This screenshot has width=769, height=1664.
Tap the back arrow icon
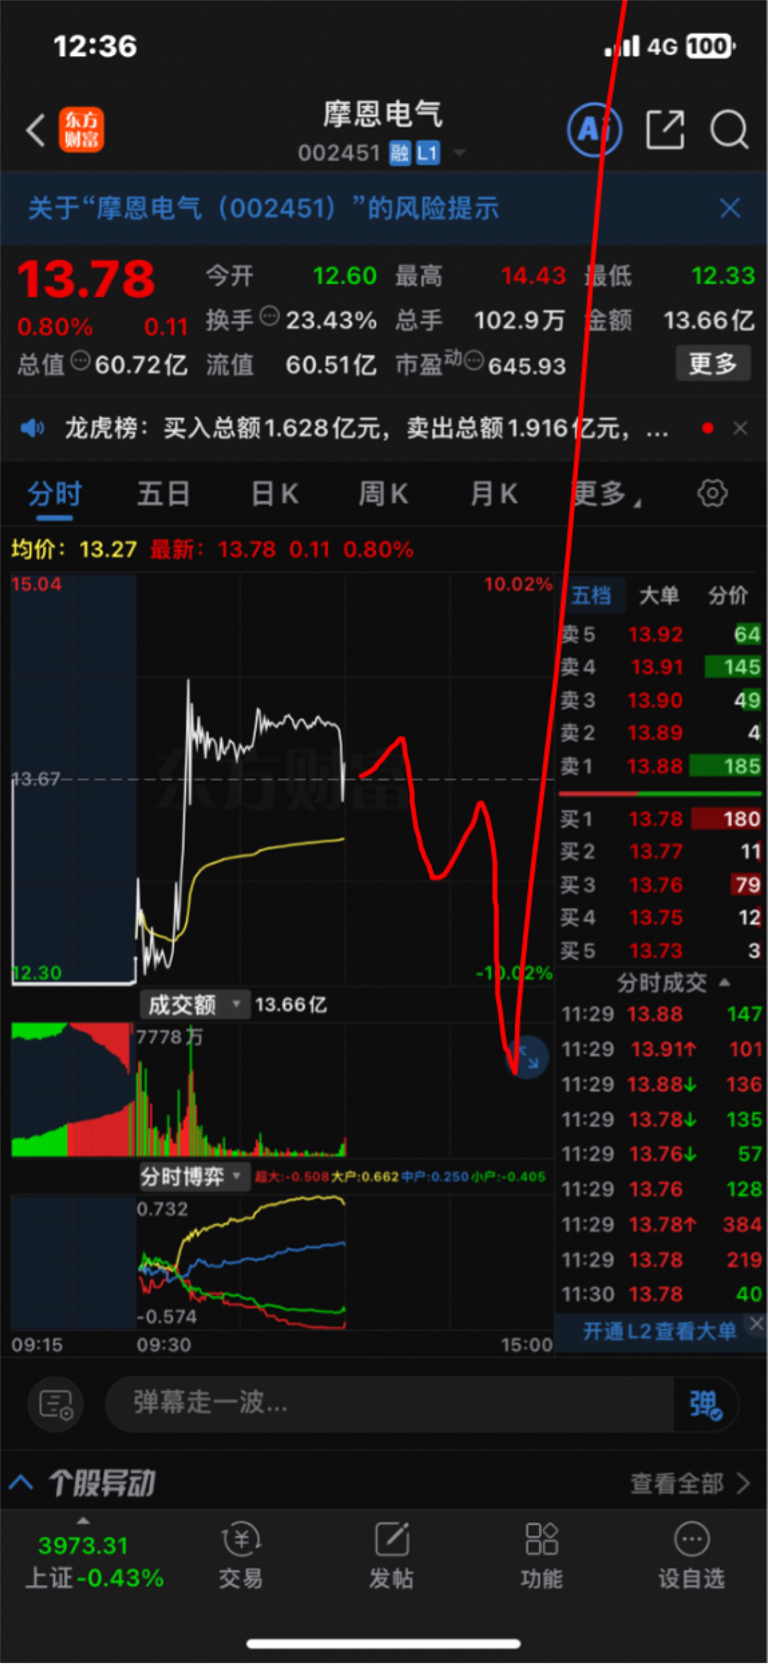[x=36, y=130]
